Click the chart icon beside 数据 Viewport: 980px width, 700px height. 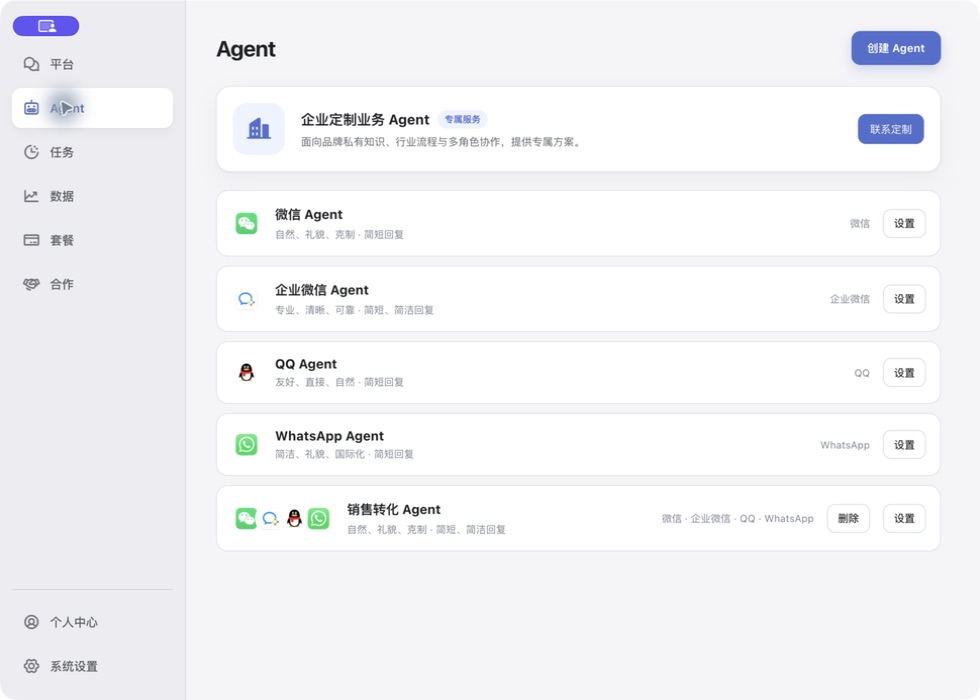pos(31,196)
